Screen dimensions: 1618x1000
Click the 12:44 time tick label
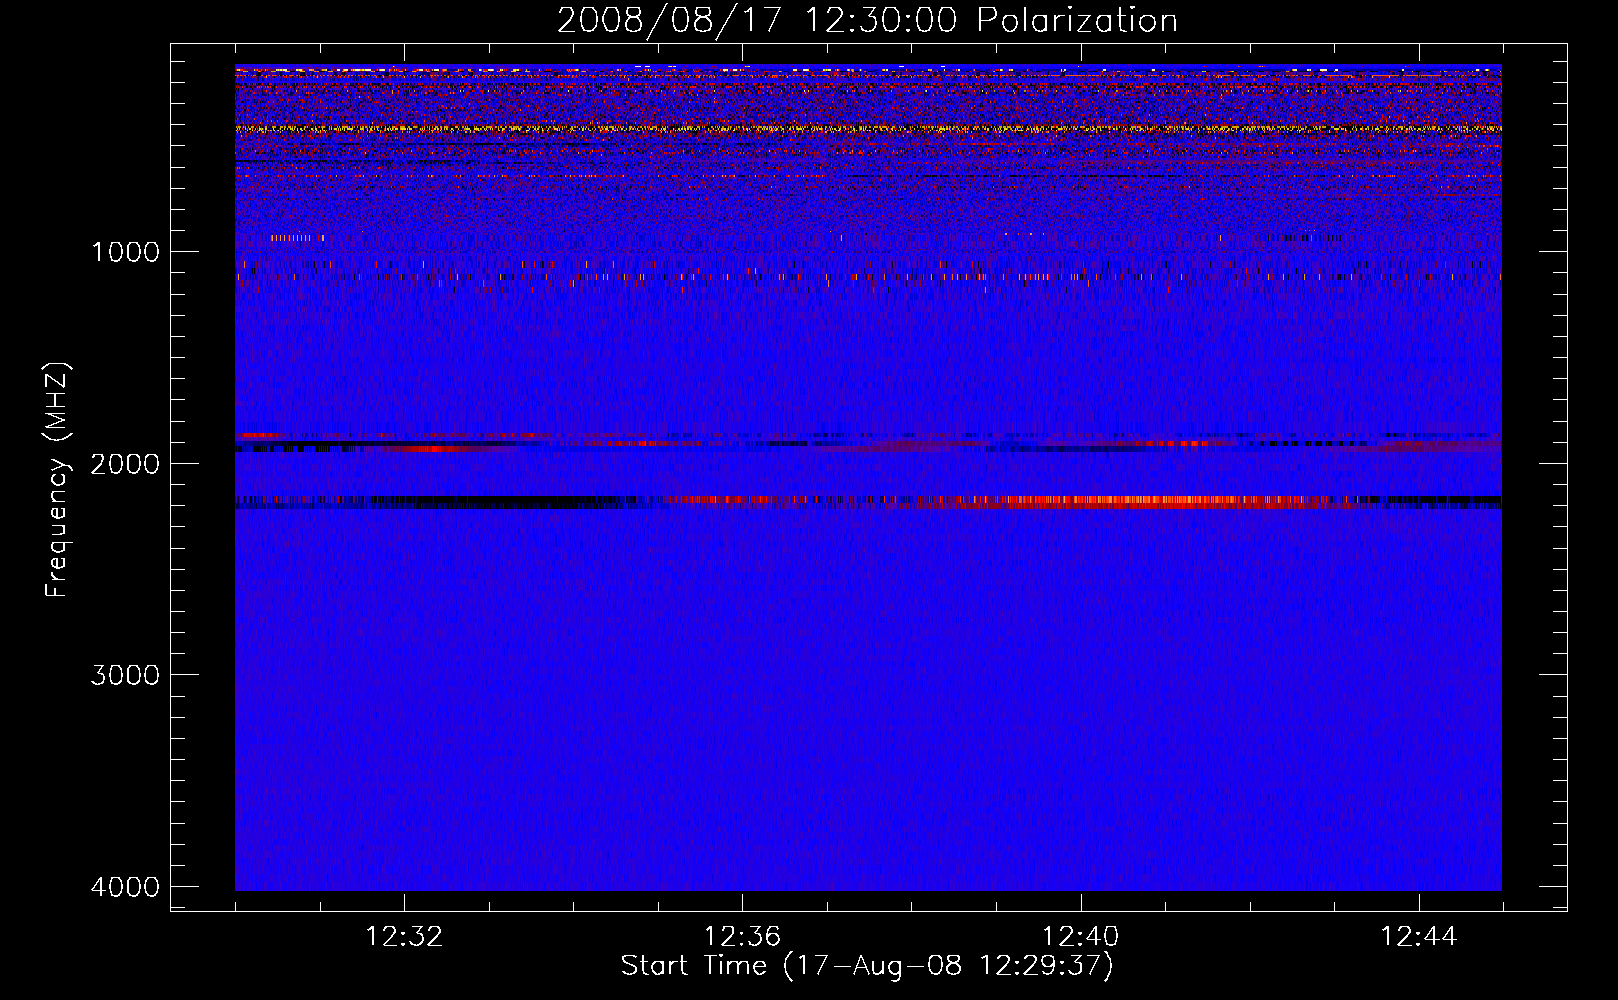1419,937
